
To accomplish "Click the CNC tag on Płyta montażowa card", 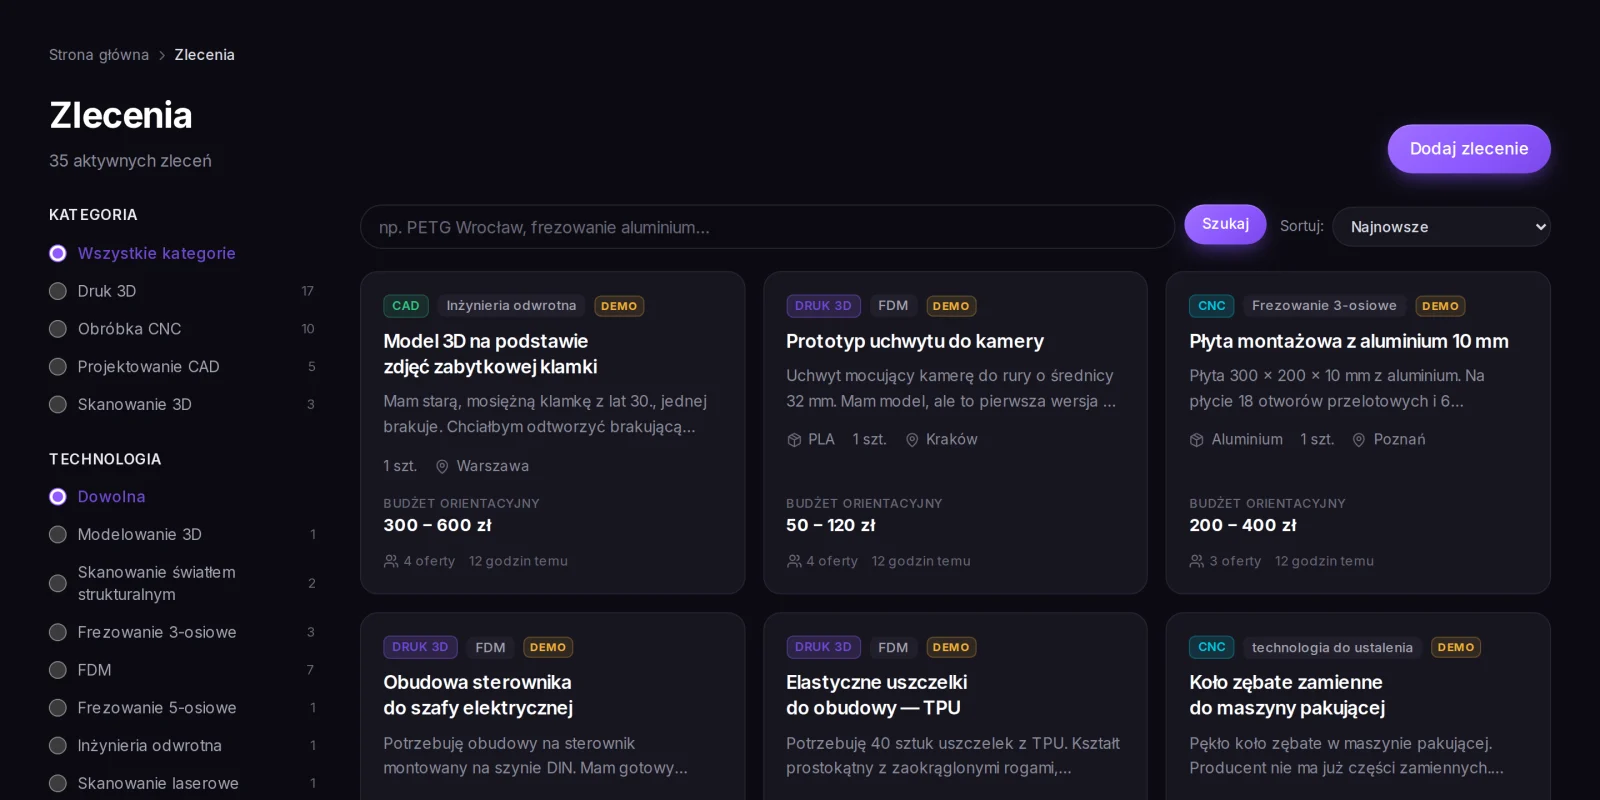I will click(1212, 306).
